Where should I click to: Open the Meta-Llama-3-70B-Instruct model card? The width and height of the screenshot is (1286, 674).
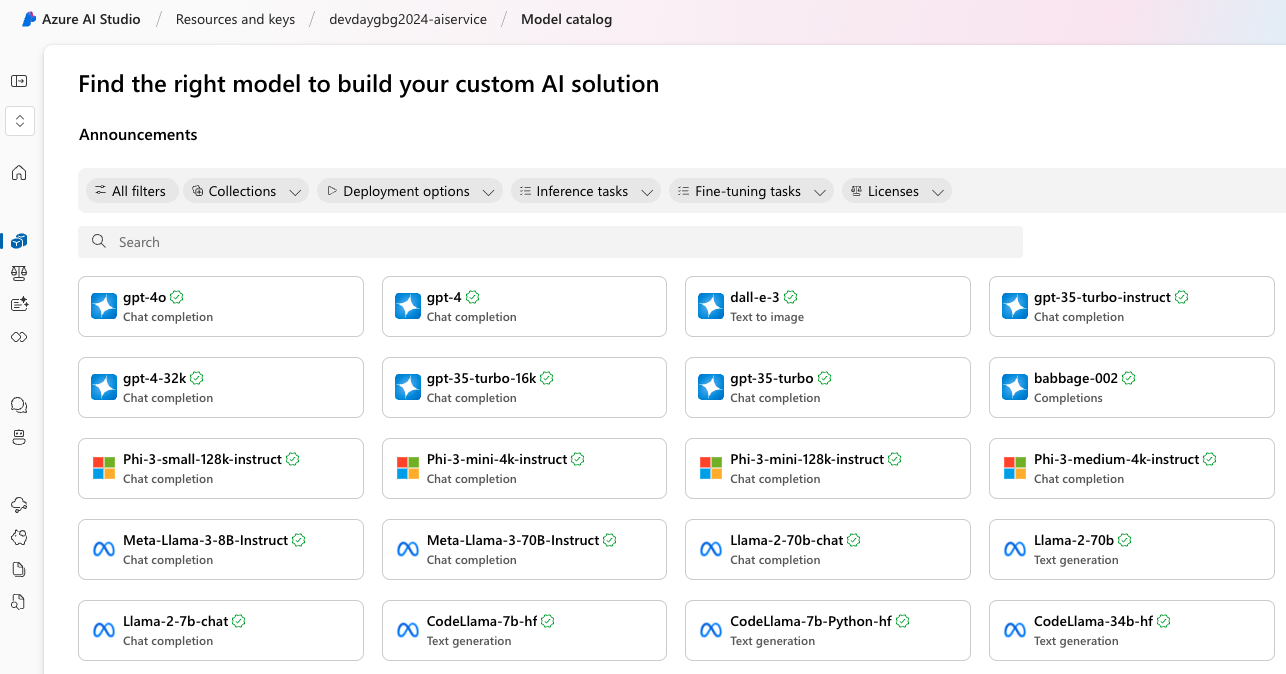pos(524,549)
